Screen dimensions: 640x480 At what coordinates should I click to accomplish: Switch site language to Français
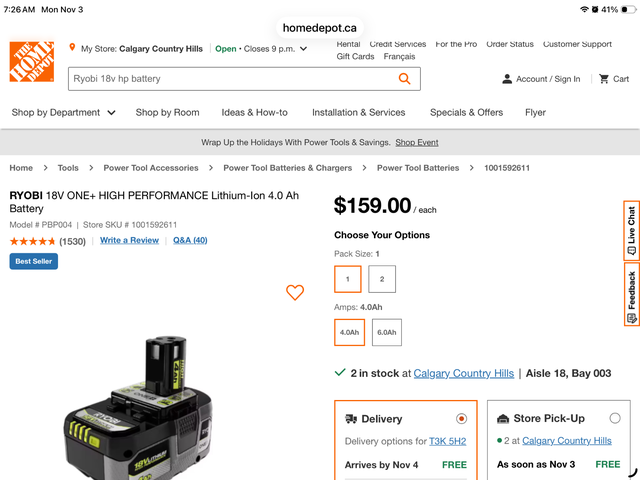point(399,57)
